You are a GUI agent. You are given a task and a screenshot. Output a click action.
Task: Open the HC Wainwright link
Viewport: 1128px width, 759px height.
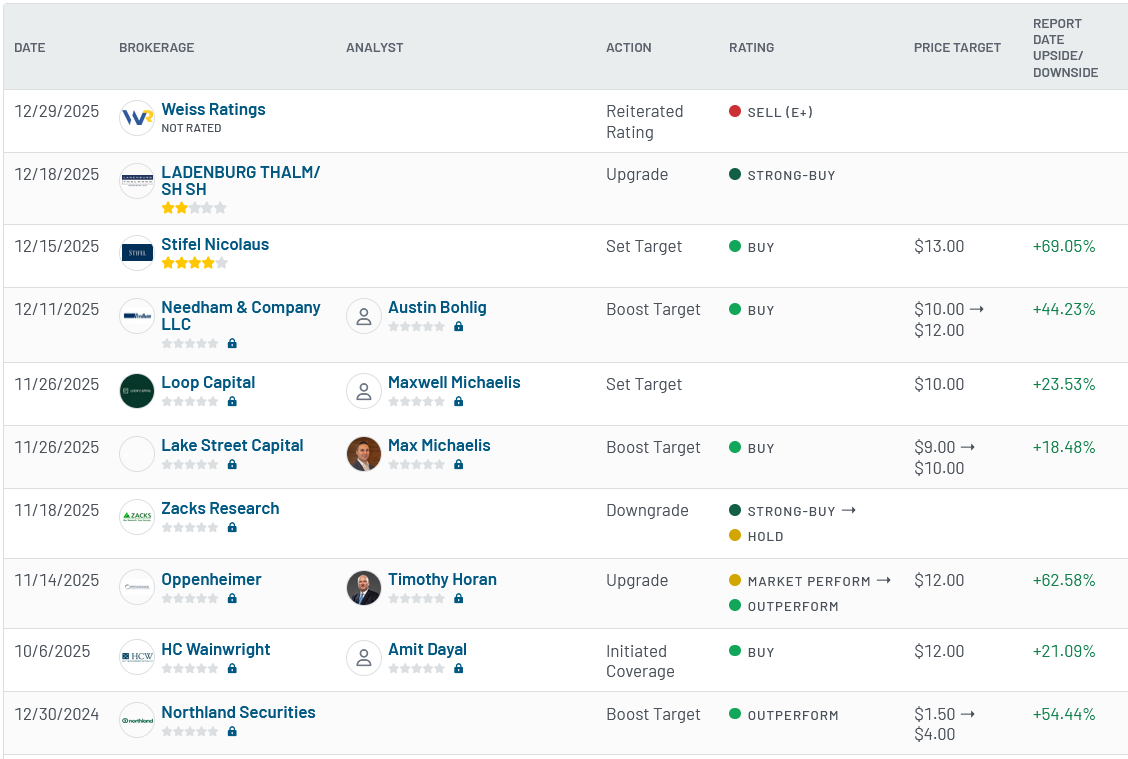point(216,650)
